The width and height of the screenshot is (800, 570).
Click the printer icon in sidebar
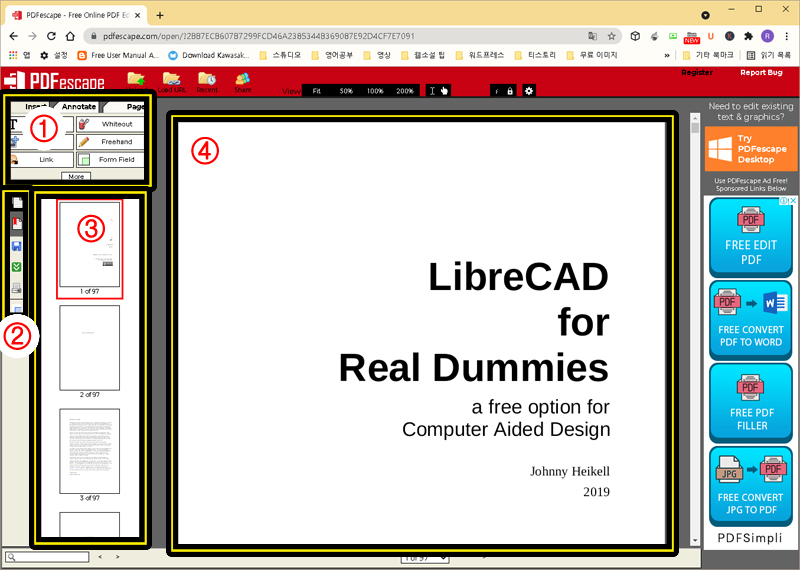click(16, 288)
